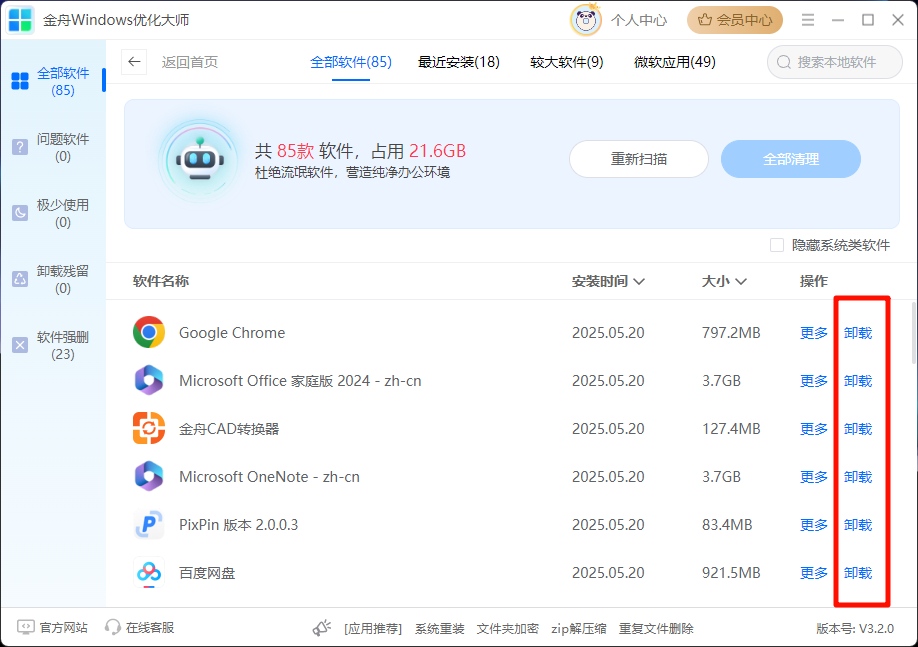Click the megaphone announcement icon
918x647 pixels.
(x=321, y=628)
